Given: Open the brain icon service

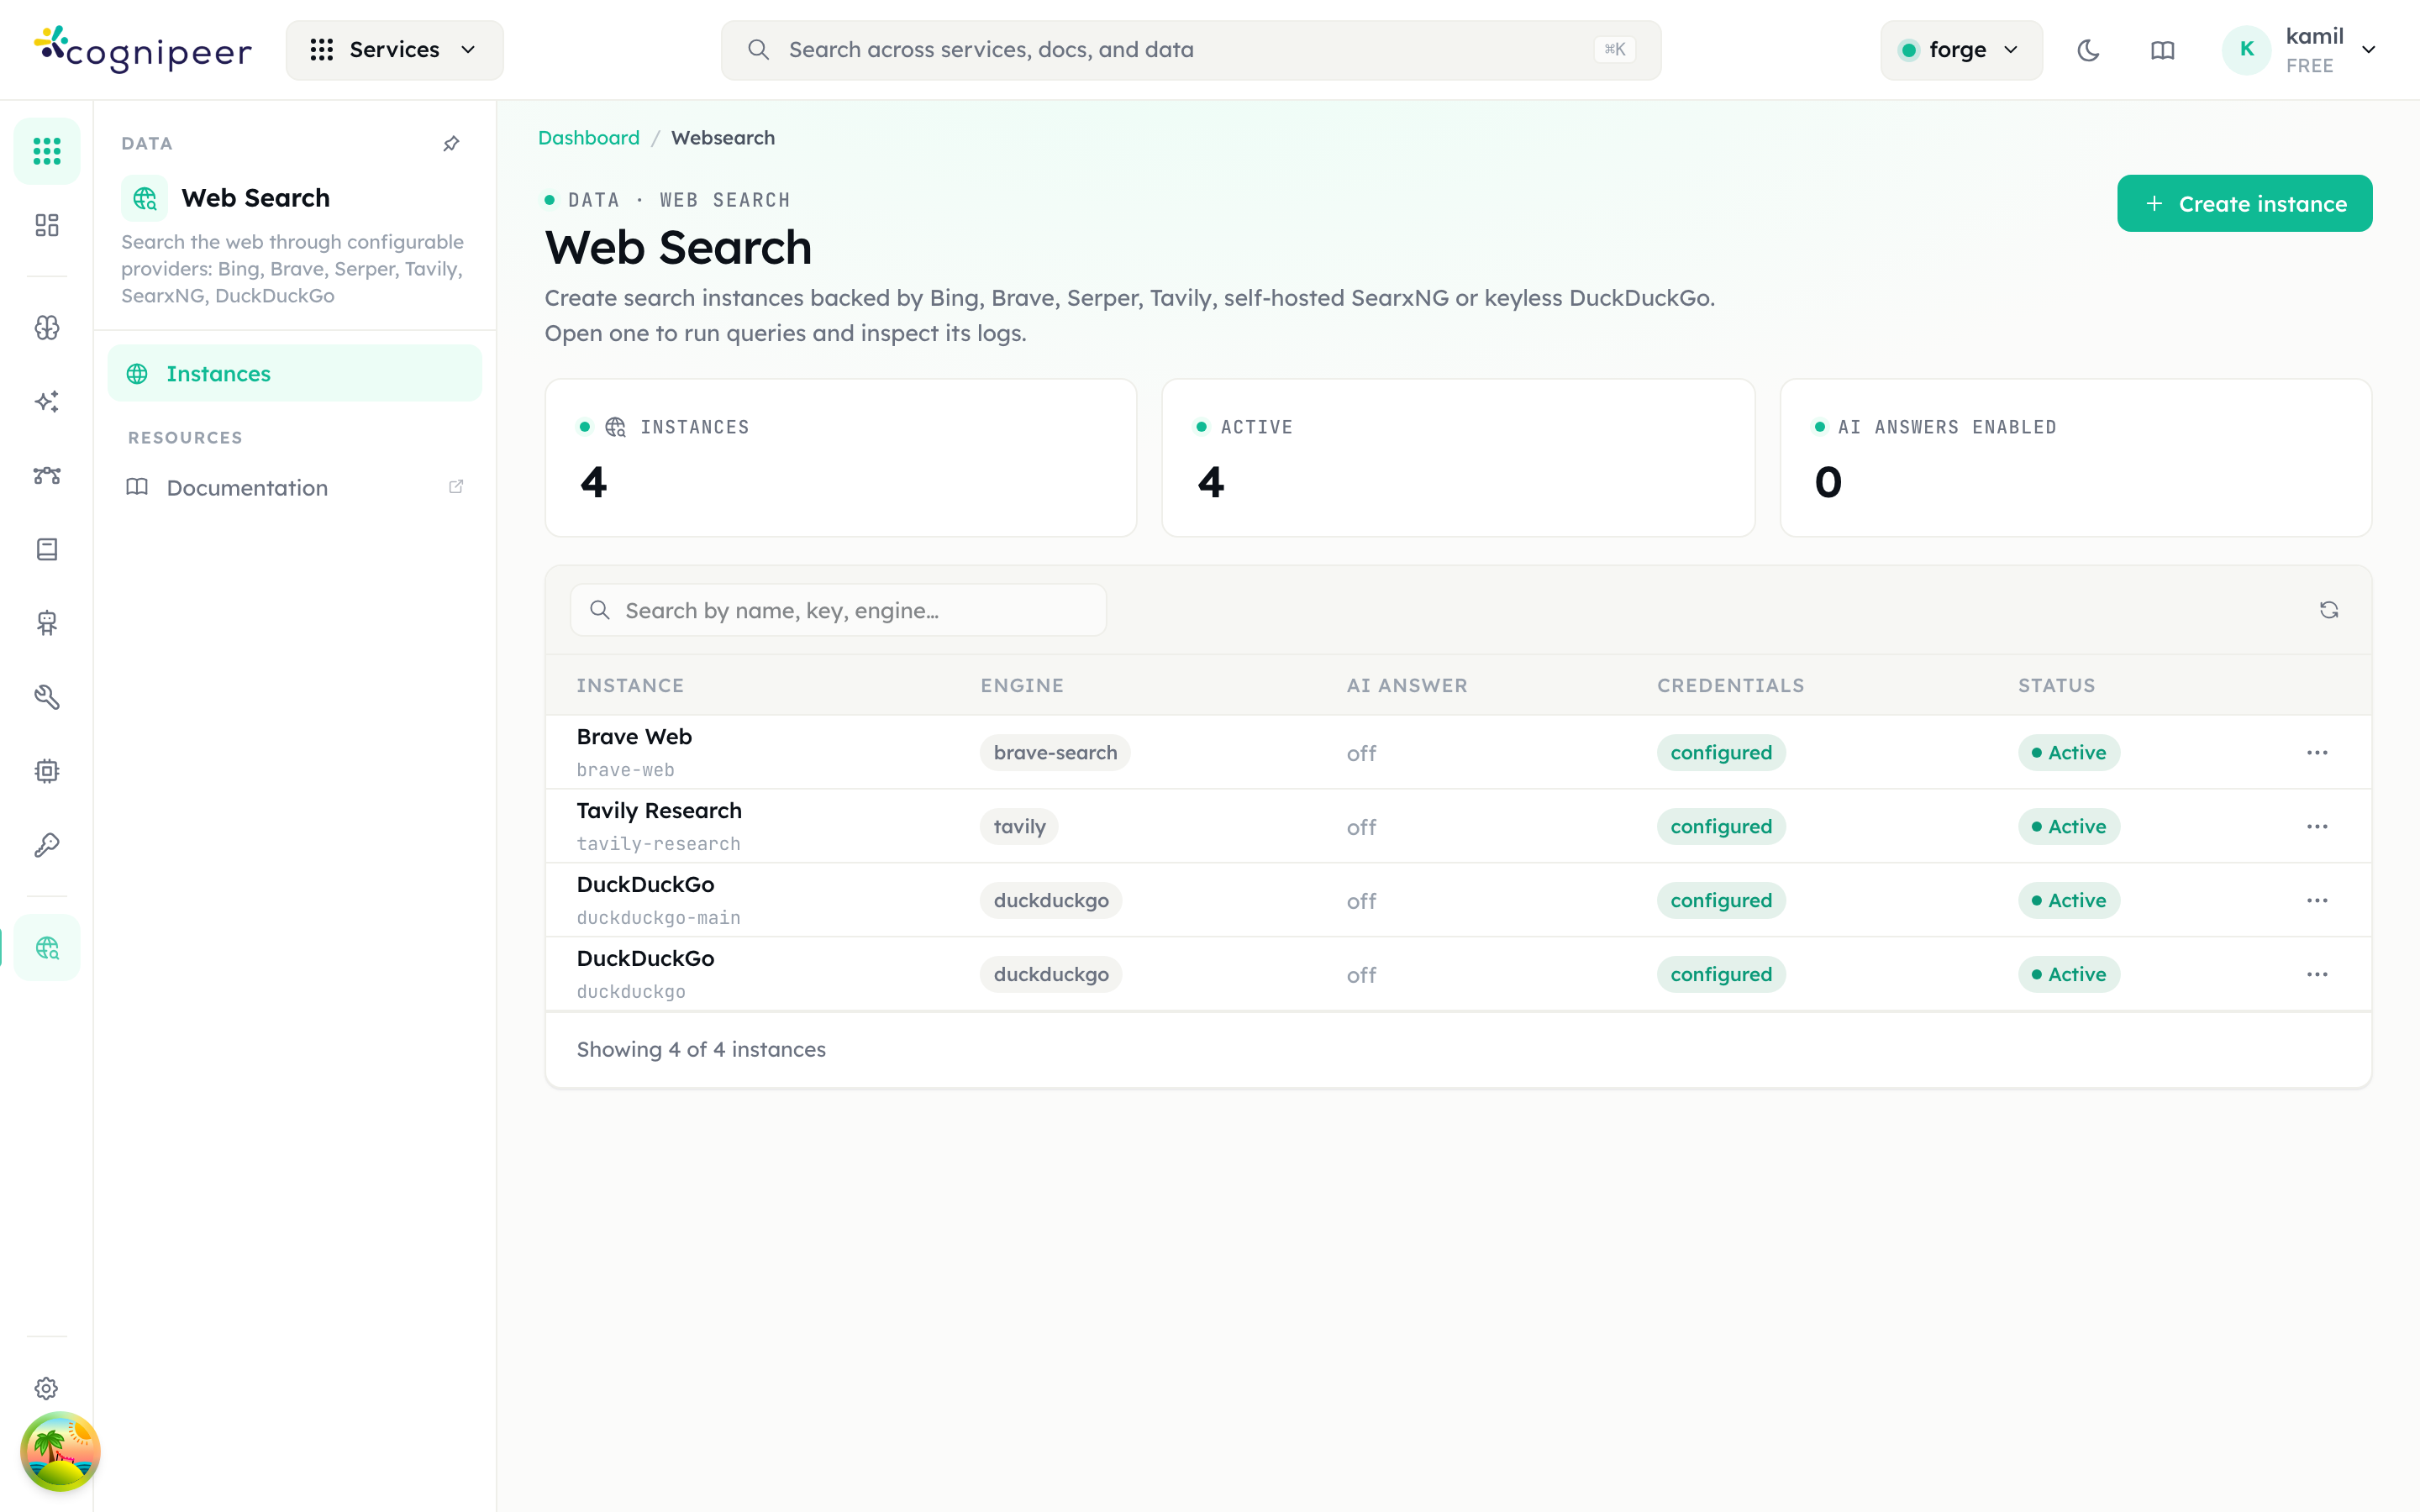Looking at the screenshot, I should click(47, 328).
